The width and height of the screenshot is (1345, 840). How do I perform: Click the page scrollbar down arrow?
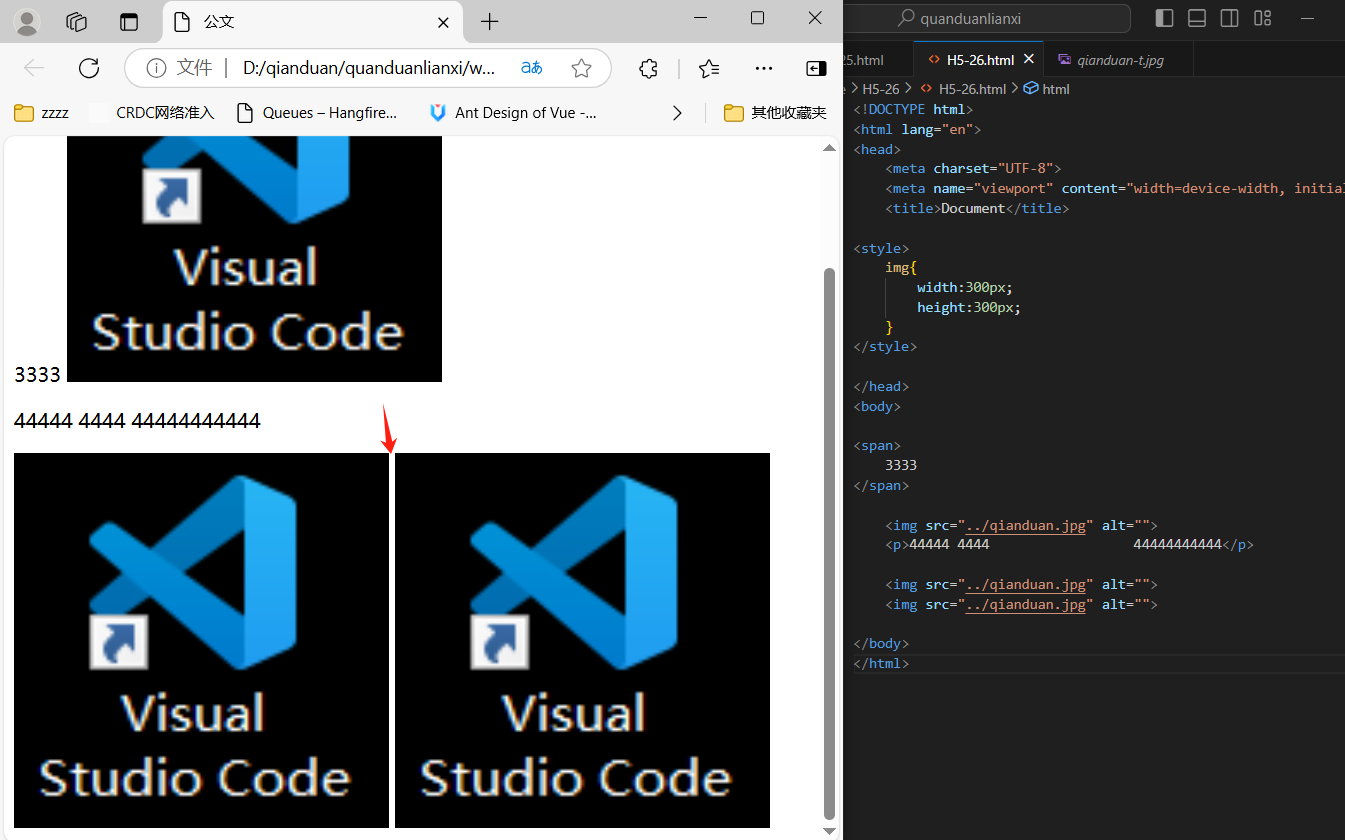(828, 830)
